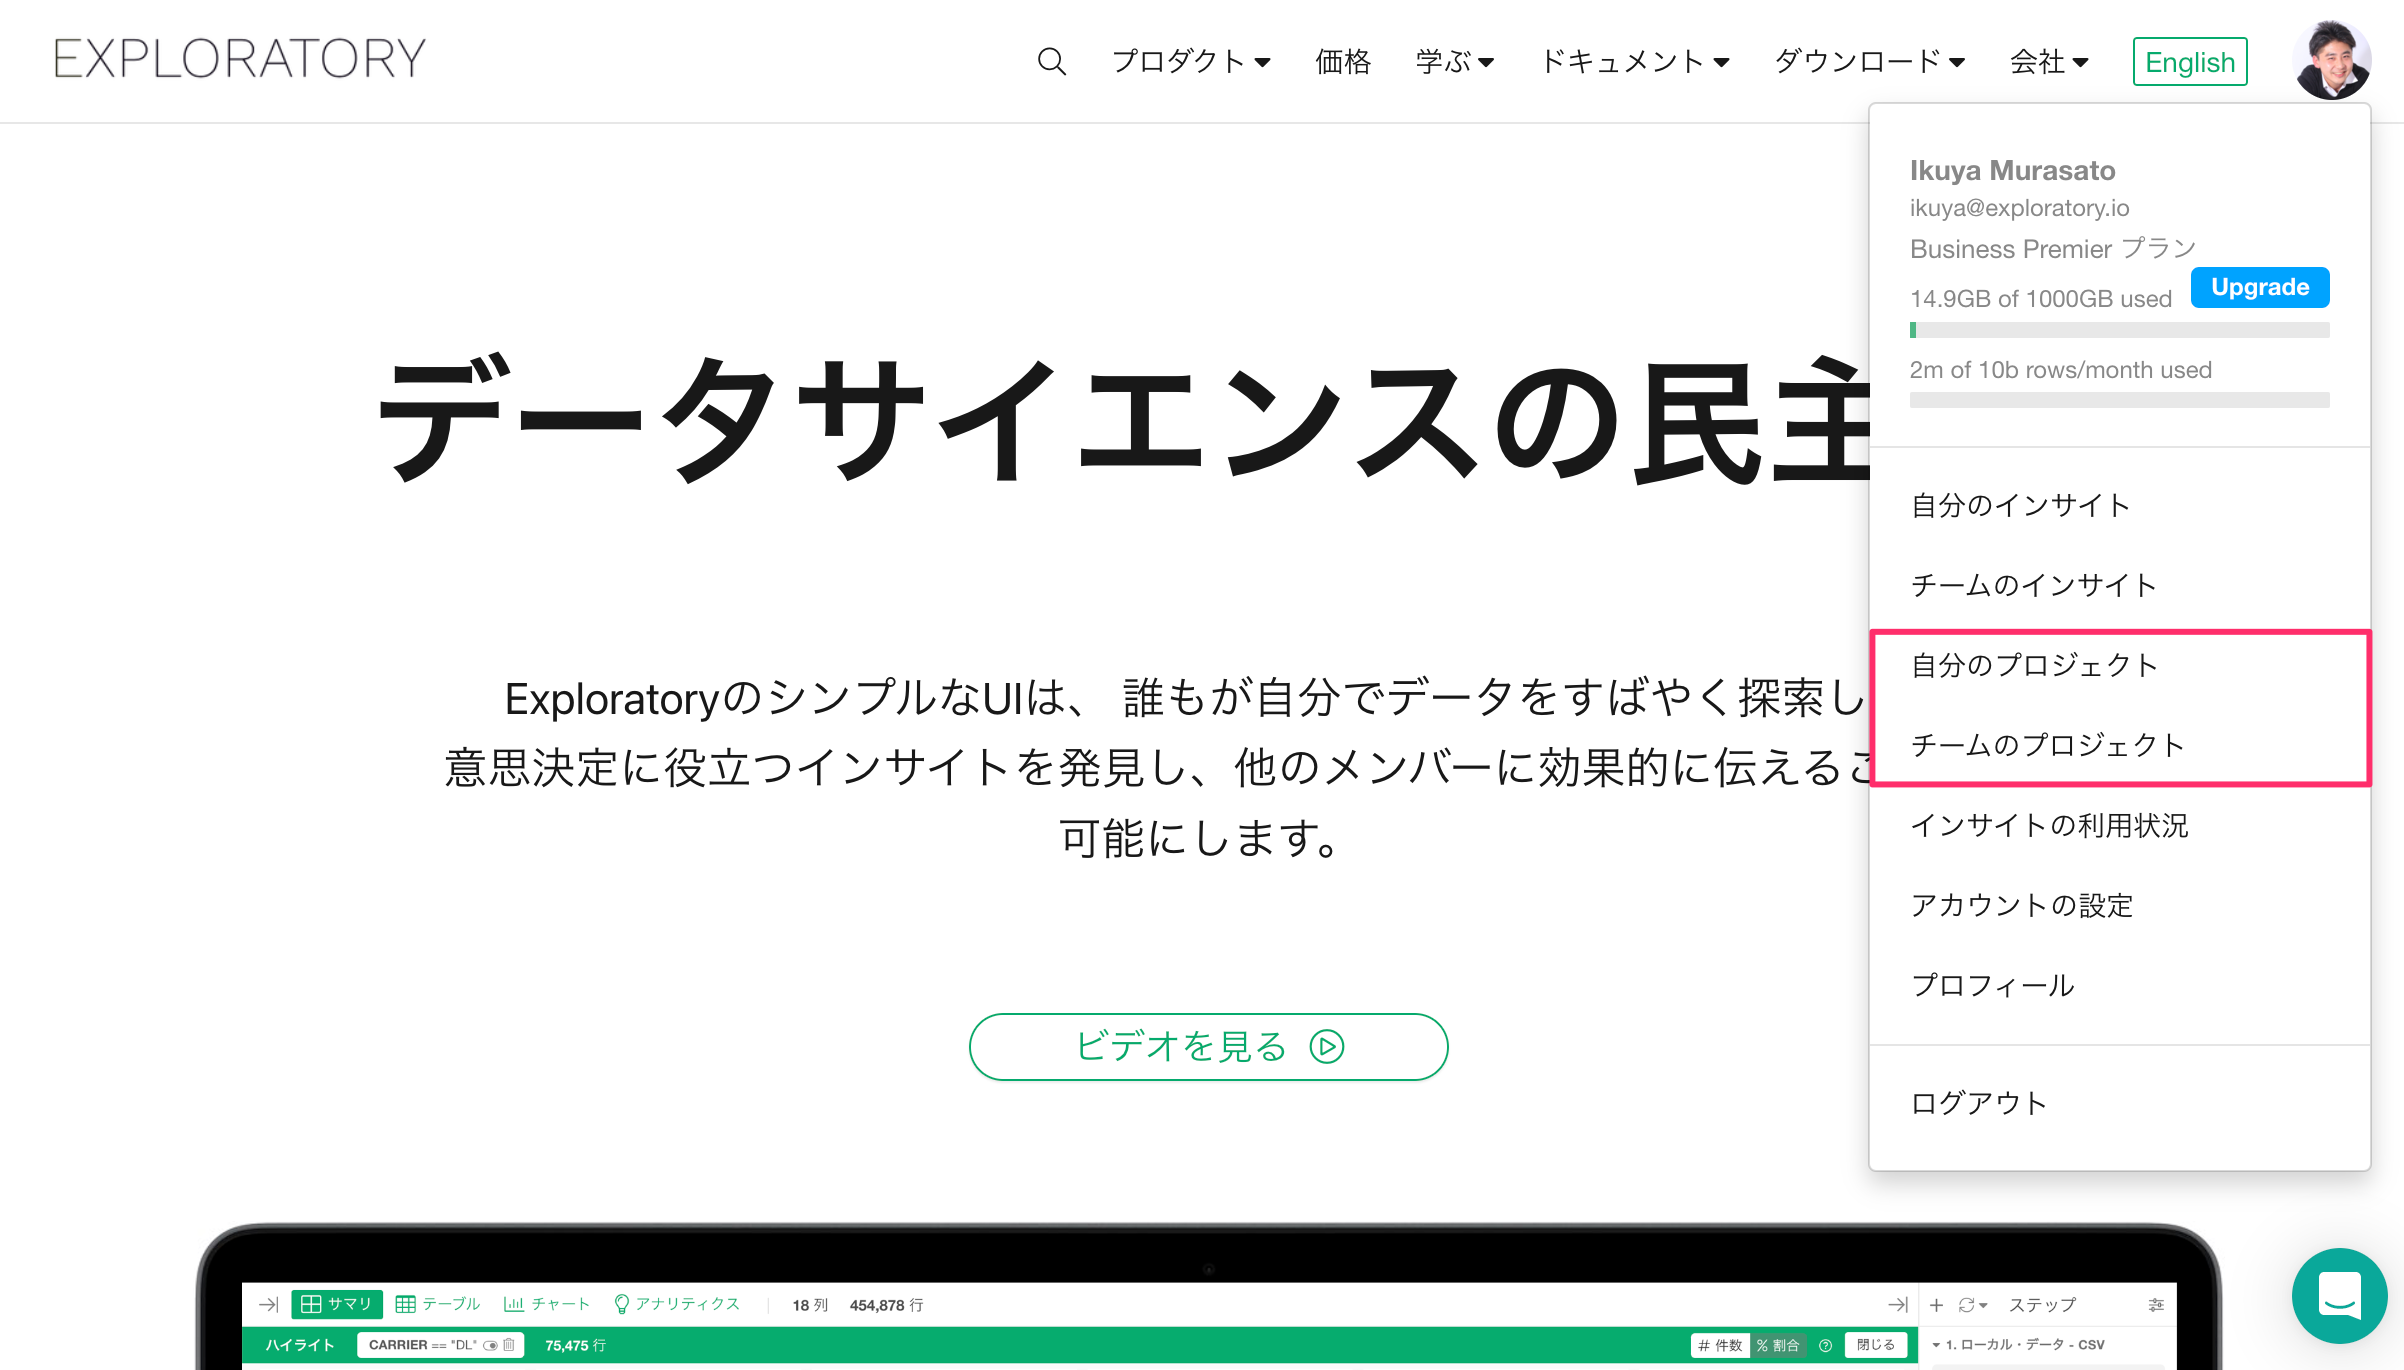This screenshot has width=2404, height=1370.
Task: Open the チャート view
Action: [547, 1304]
